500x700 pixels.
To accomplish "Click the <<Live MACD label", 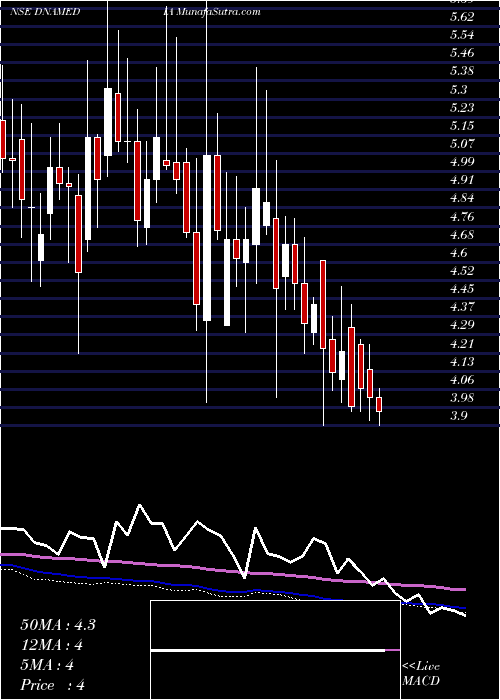I will [x=421, y=674].
